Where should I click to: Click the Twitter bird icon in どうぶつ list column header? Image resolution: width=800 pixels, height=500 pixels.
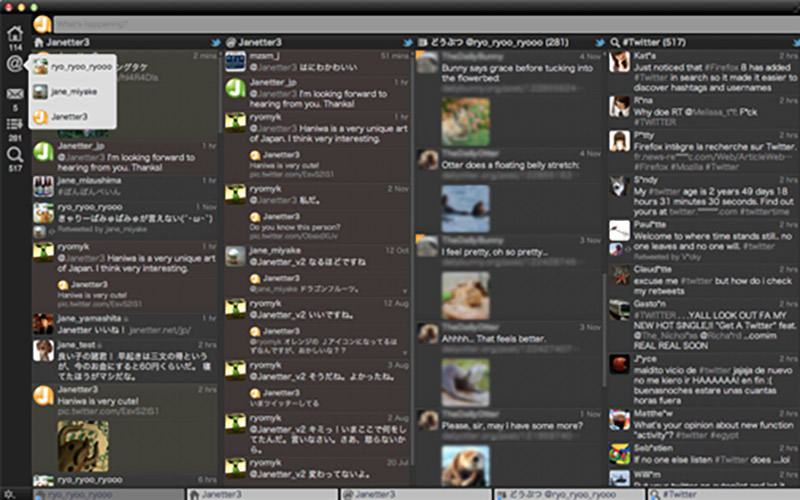600,42
